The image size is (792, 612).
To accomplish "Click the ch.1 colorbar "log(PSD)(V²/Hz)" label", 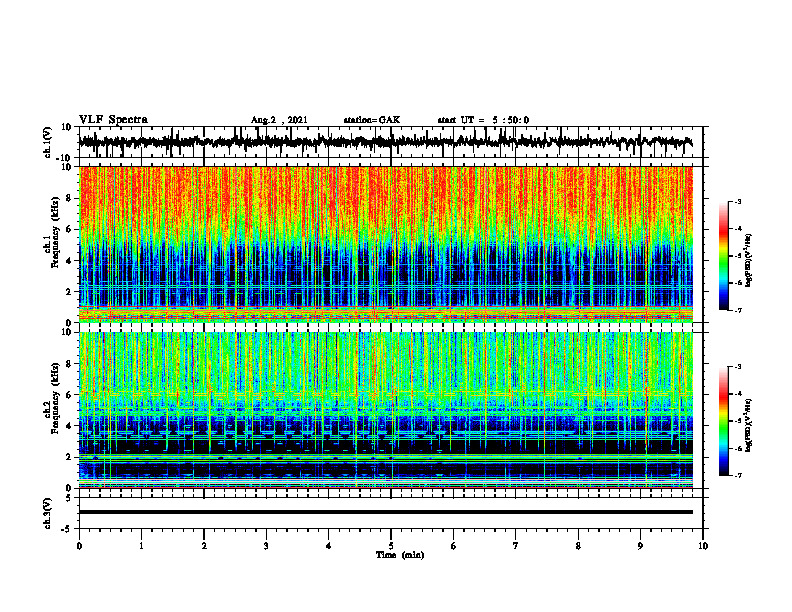I will pos(749,261).
